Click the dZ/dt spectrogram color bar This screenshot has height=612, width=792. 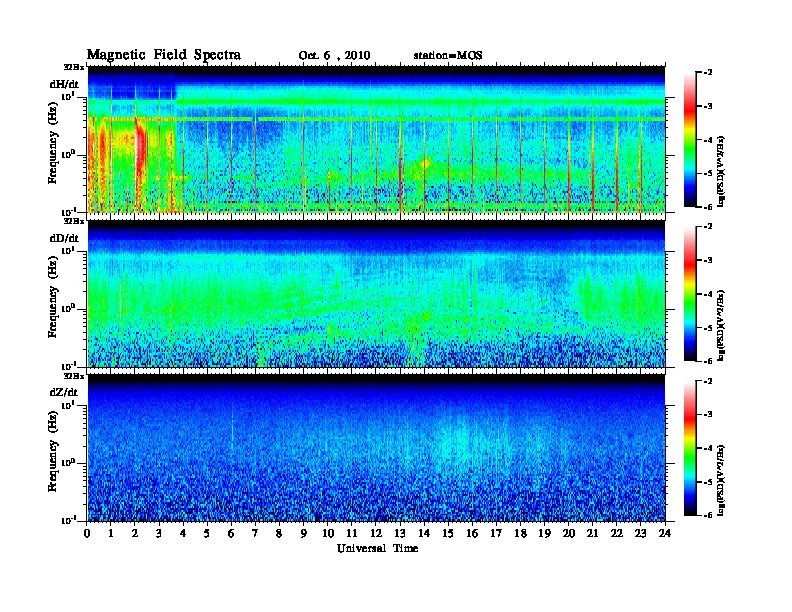coord(690,448)
